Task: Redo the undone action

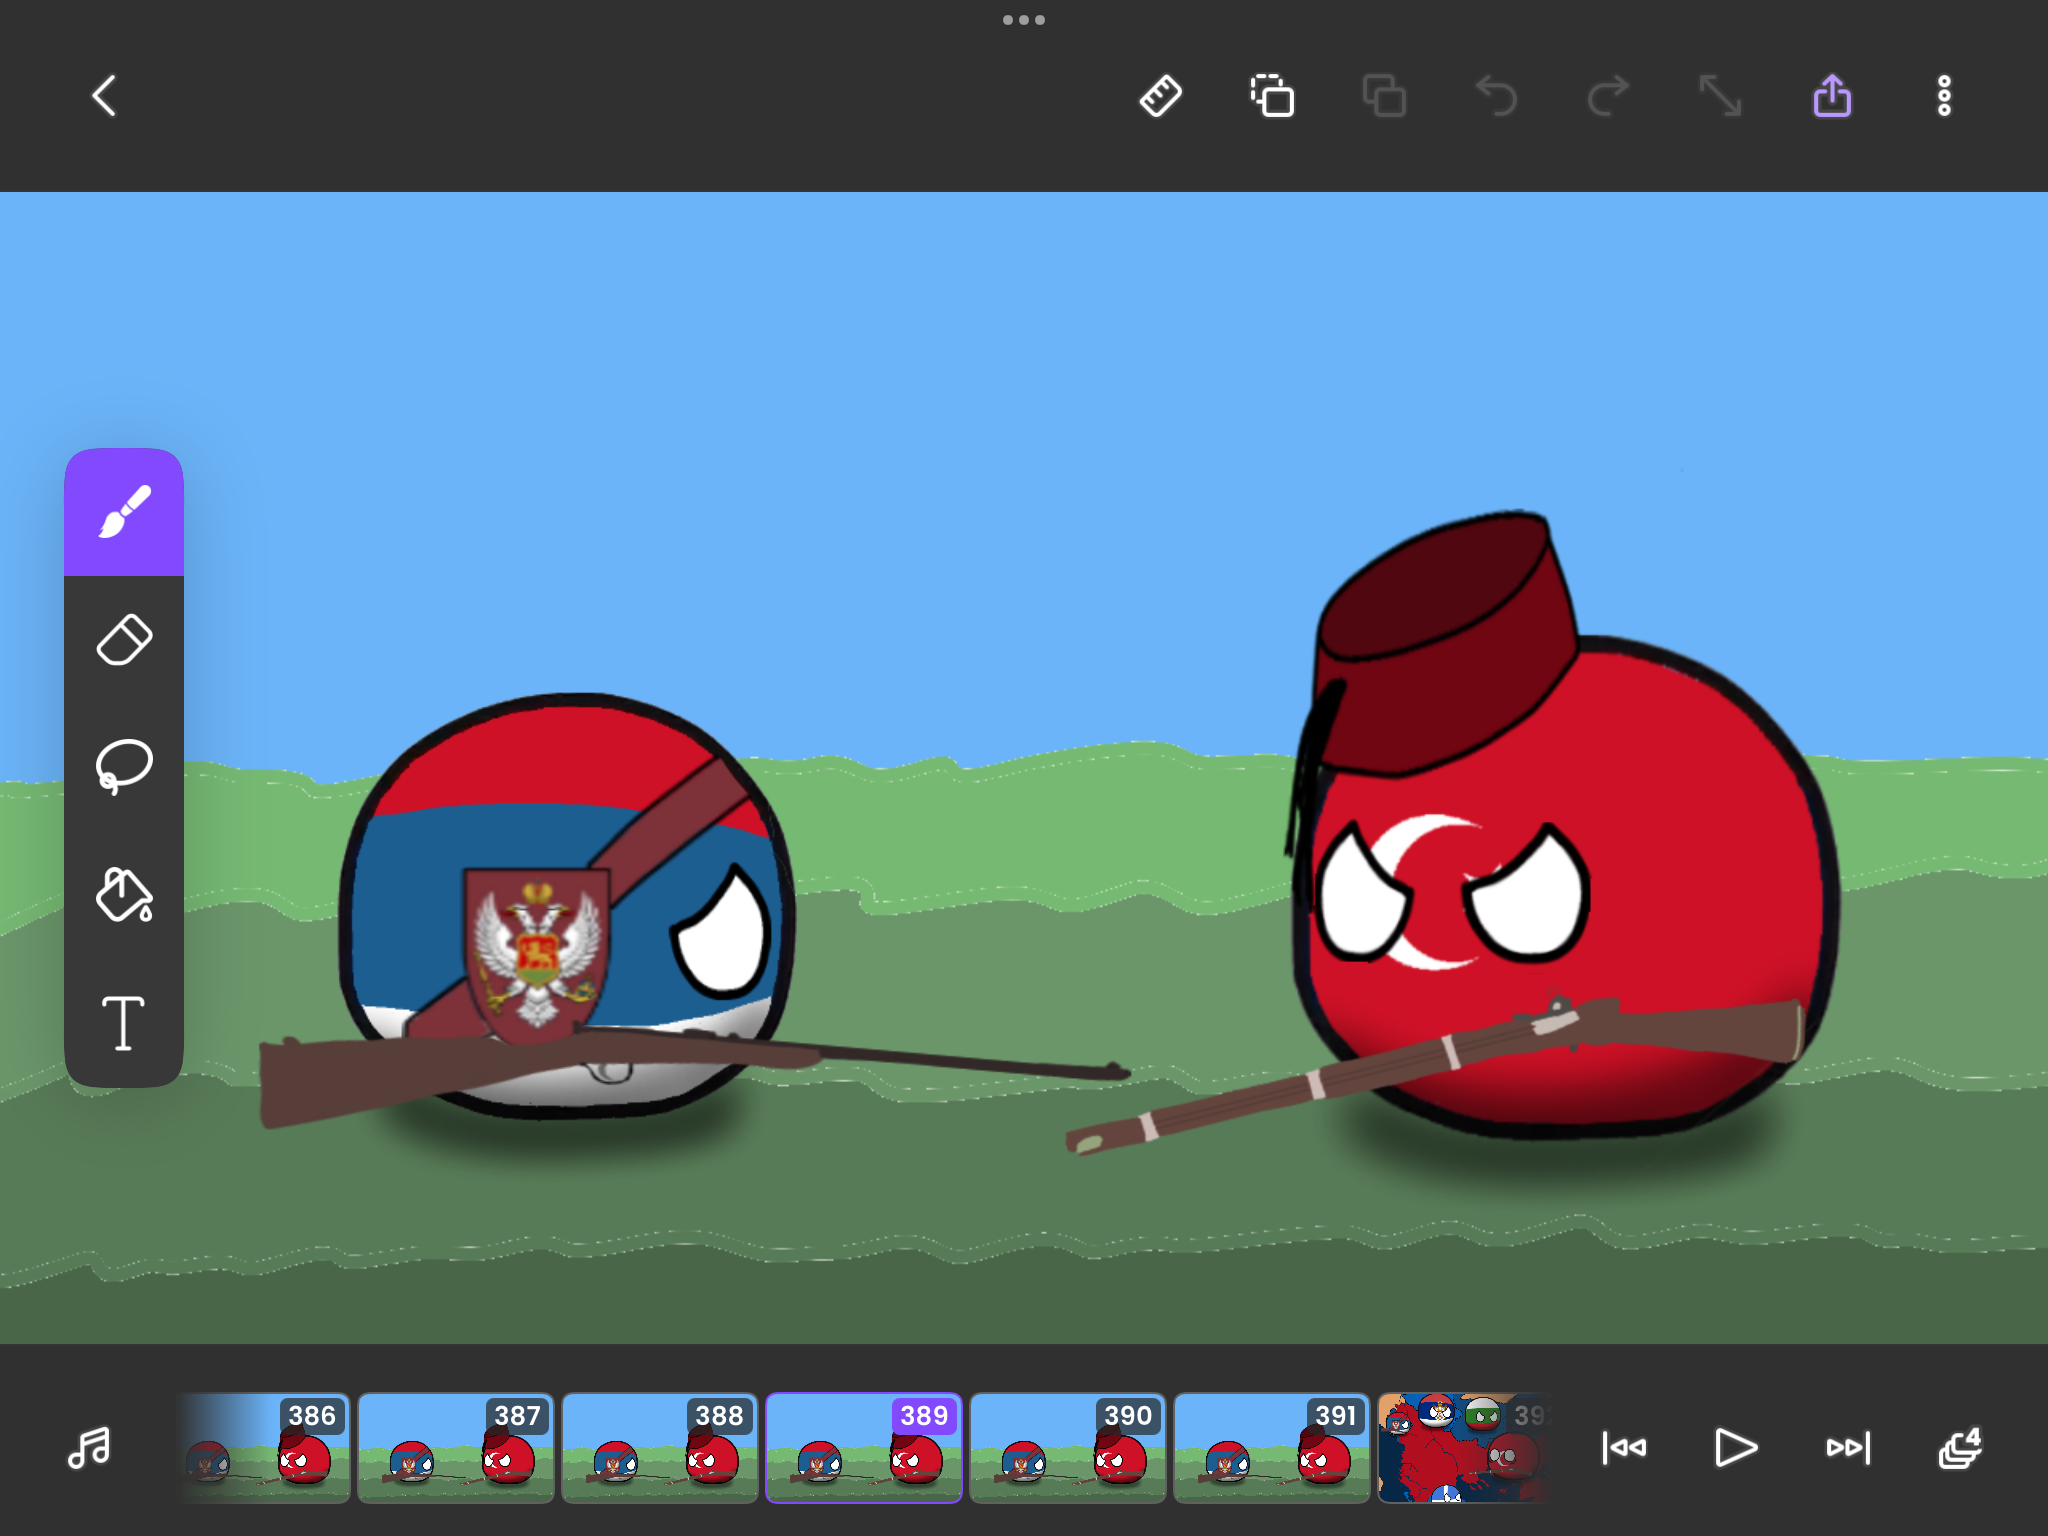Action: (x=1607, y=96)
